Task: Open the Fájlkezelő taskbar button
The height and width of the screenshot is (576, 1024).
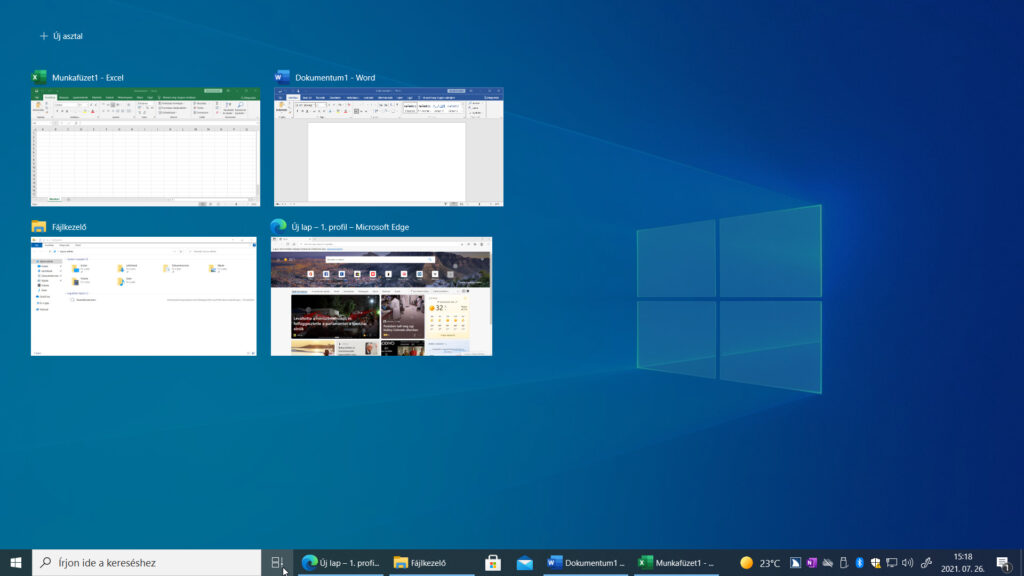Action: [x=432, y=562]
